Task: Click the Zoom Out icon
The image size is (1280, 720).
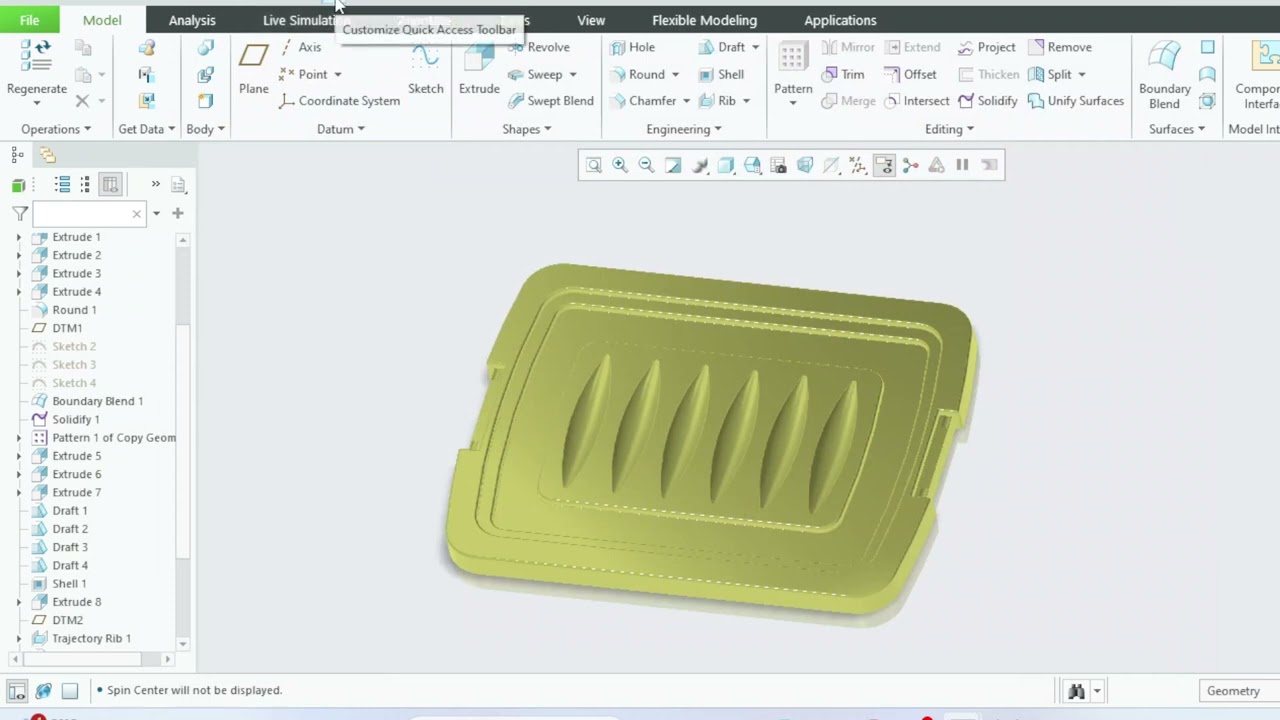Action: pos(646,165)
